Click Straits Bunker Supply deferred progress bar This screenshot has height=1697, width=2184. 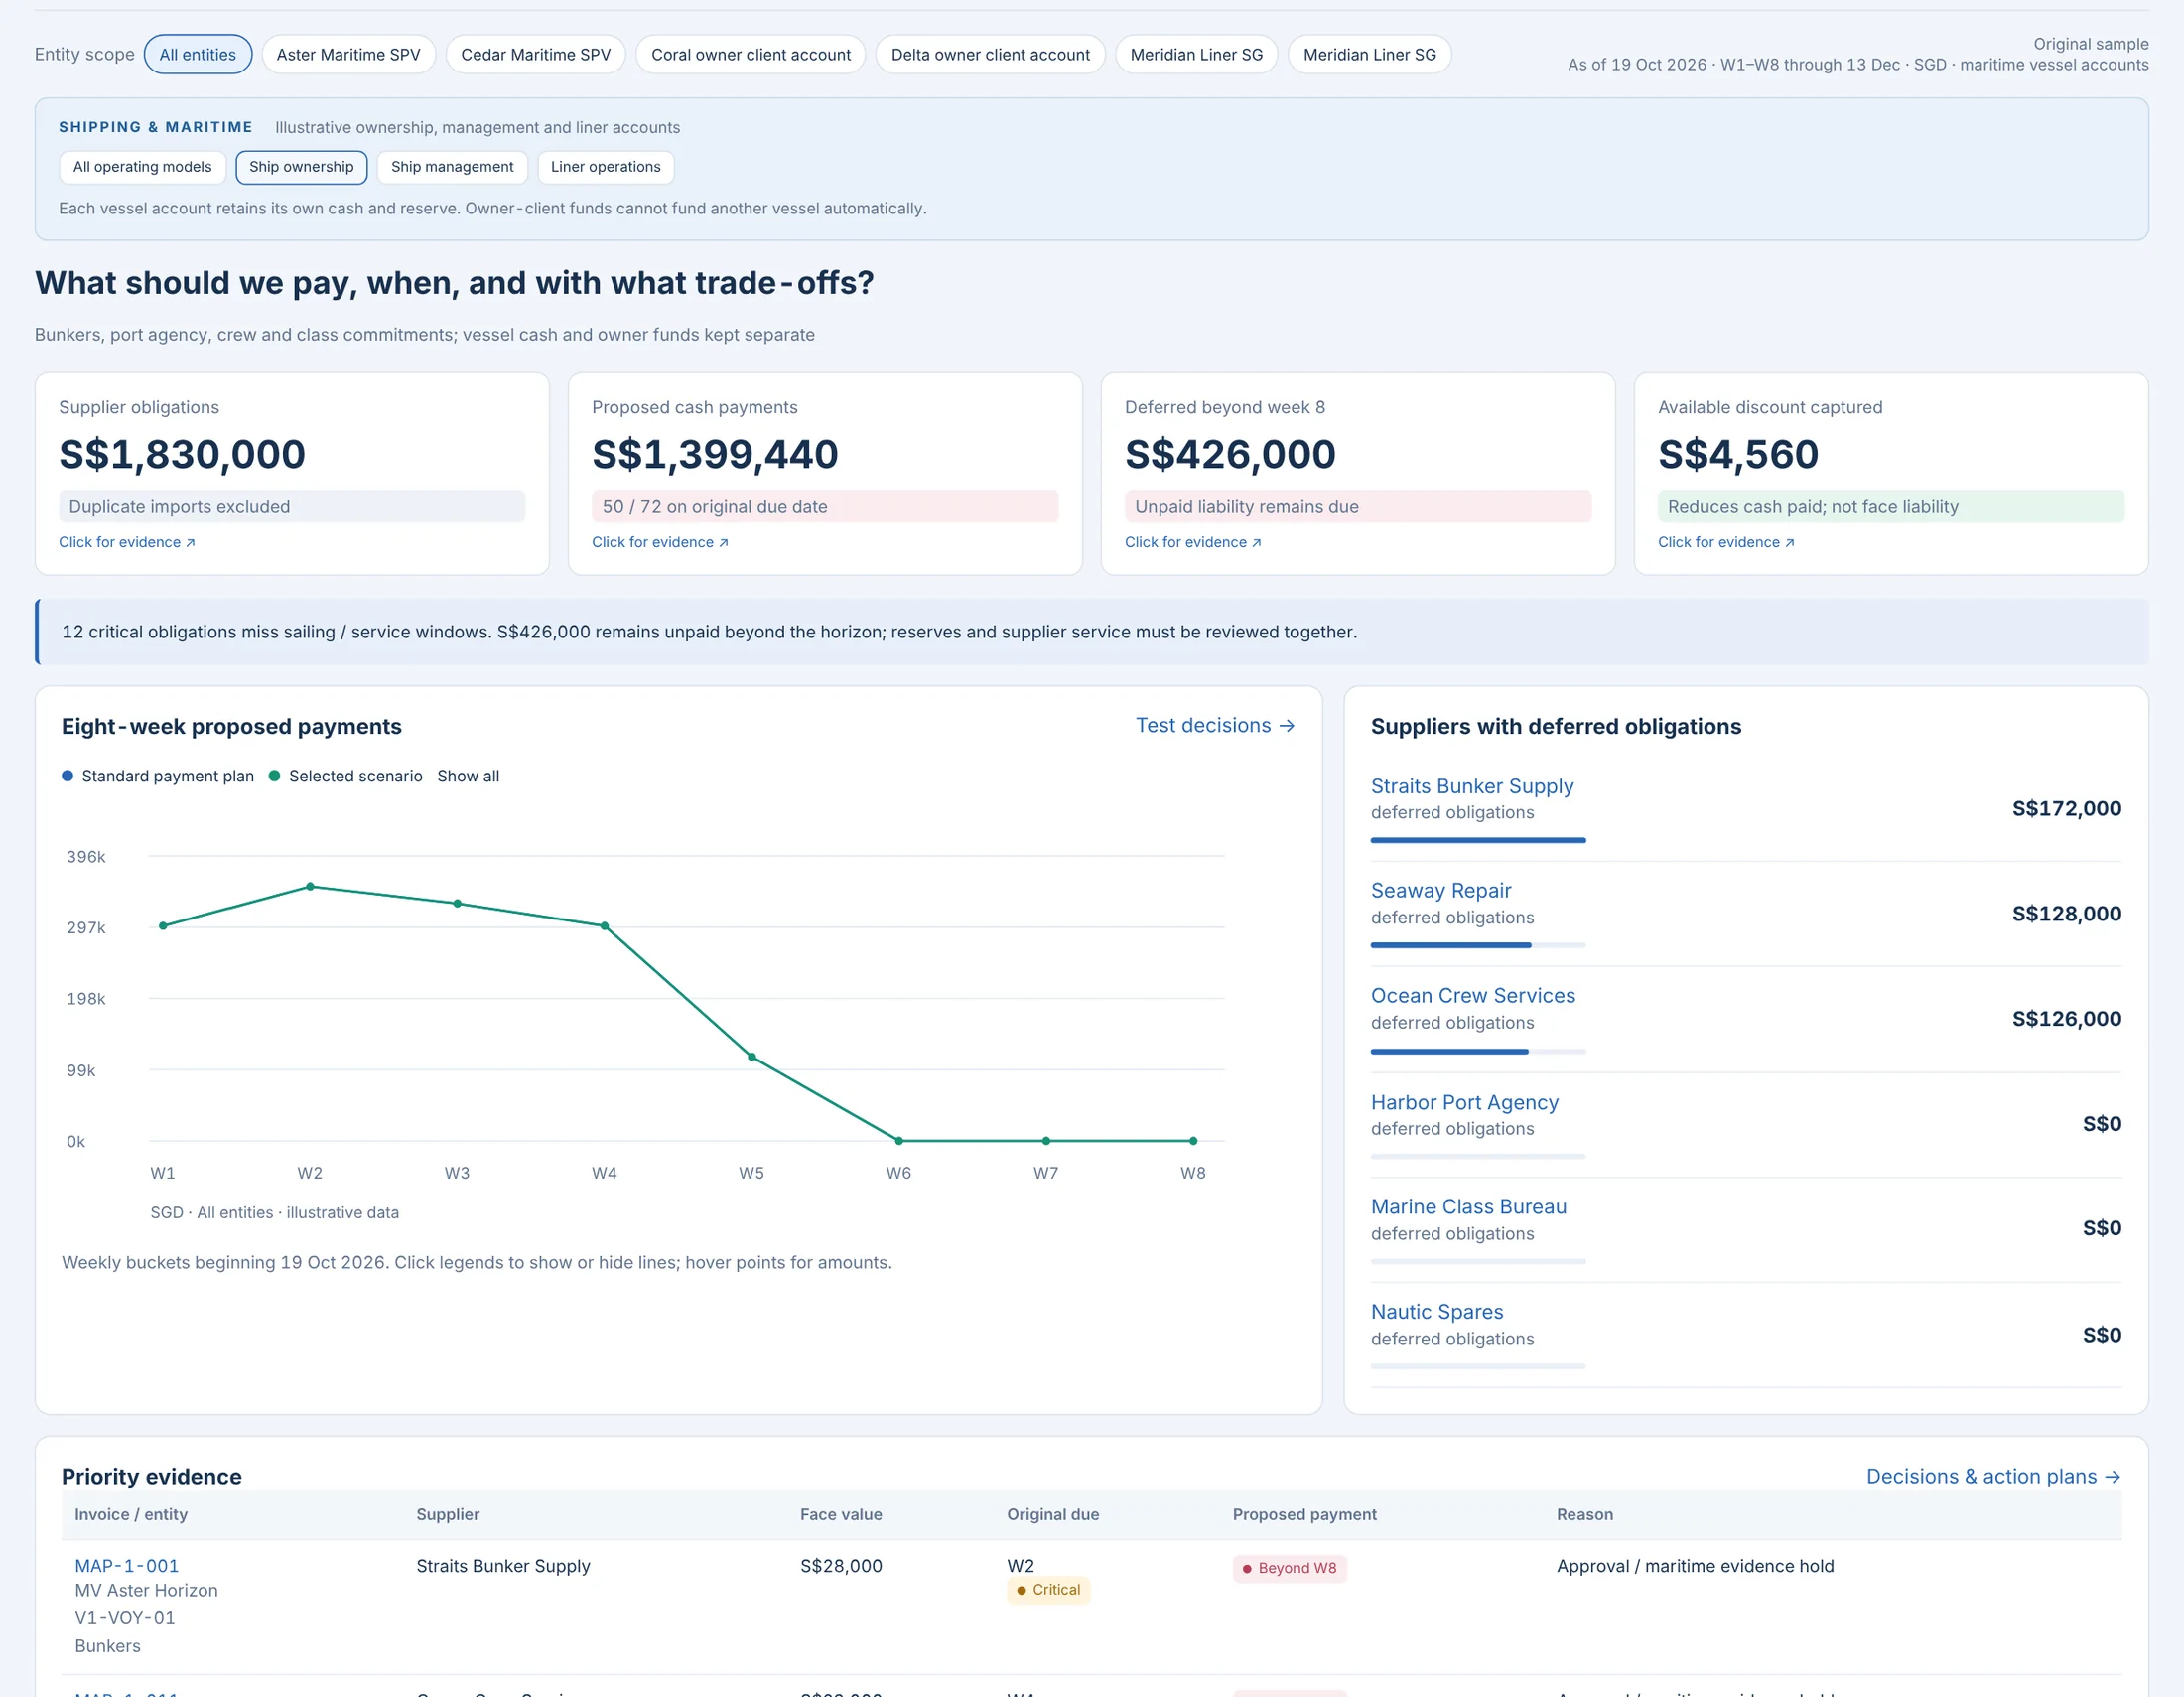(x=1478, y=840)
